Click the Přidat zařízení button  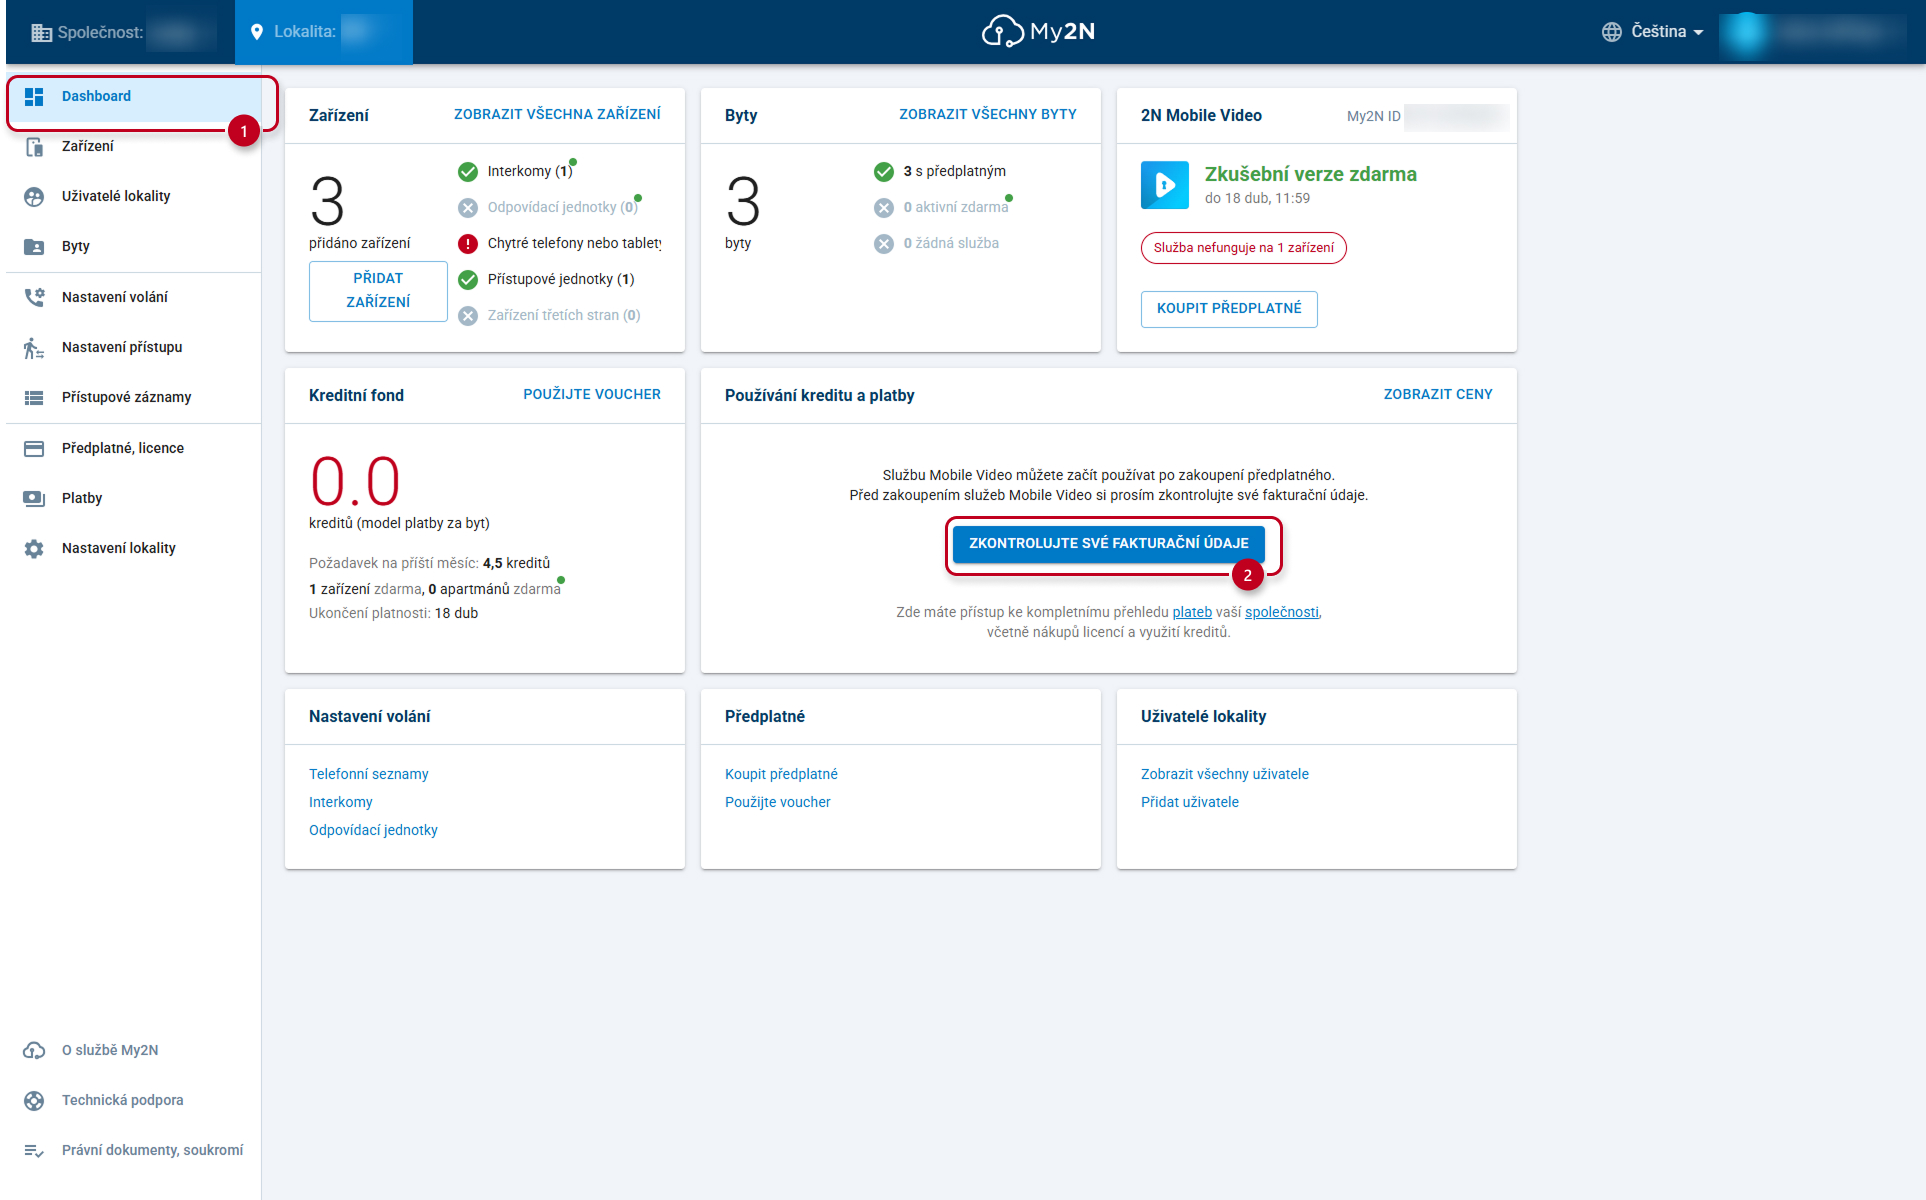coord(378,291)
